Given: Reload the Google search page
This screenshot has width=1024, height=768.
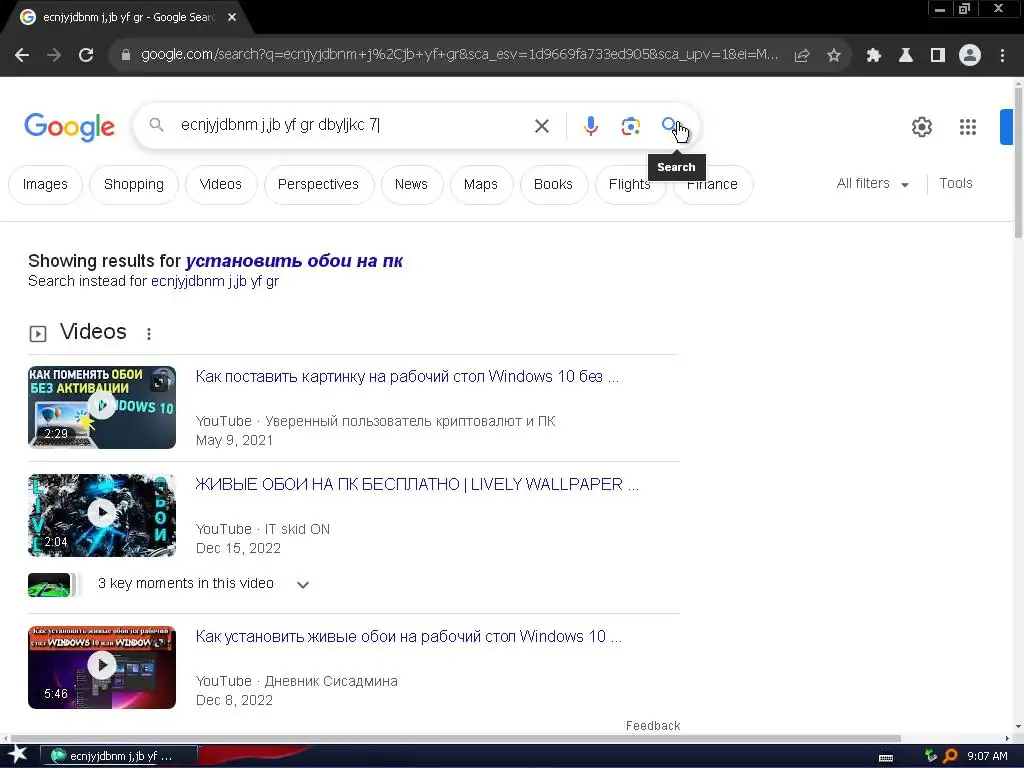Looking at the screenshot, I should tap(86, 56).
